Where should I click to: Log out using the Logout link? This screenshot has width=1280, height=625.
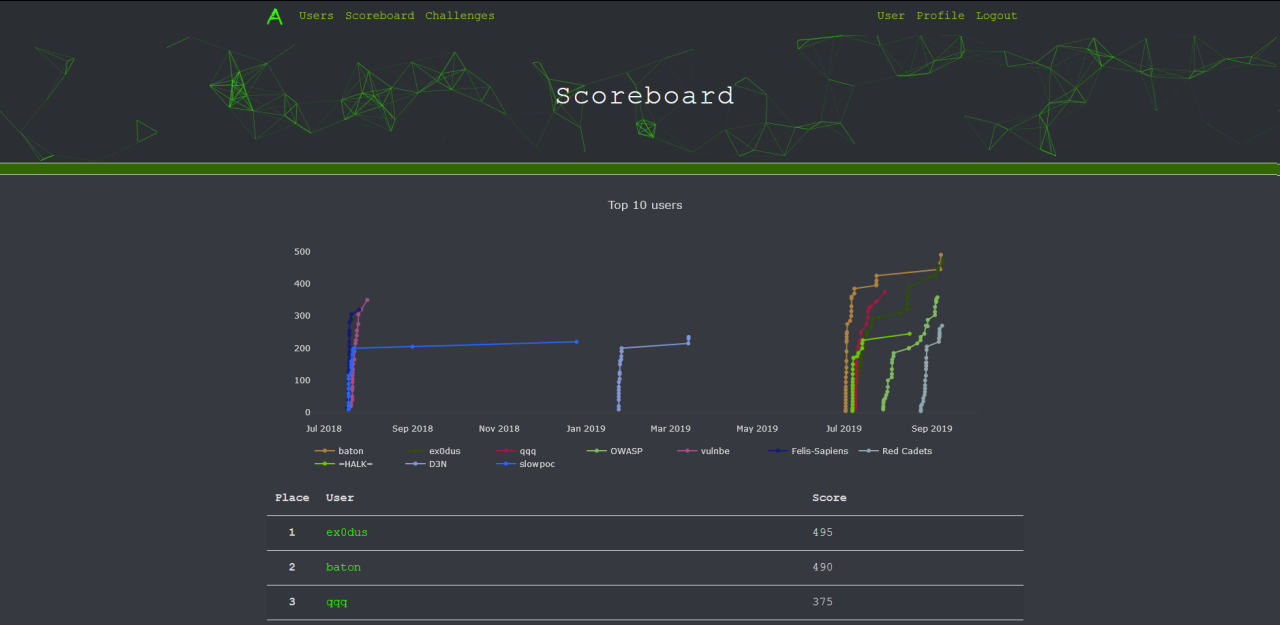(996, 16)
